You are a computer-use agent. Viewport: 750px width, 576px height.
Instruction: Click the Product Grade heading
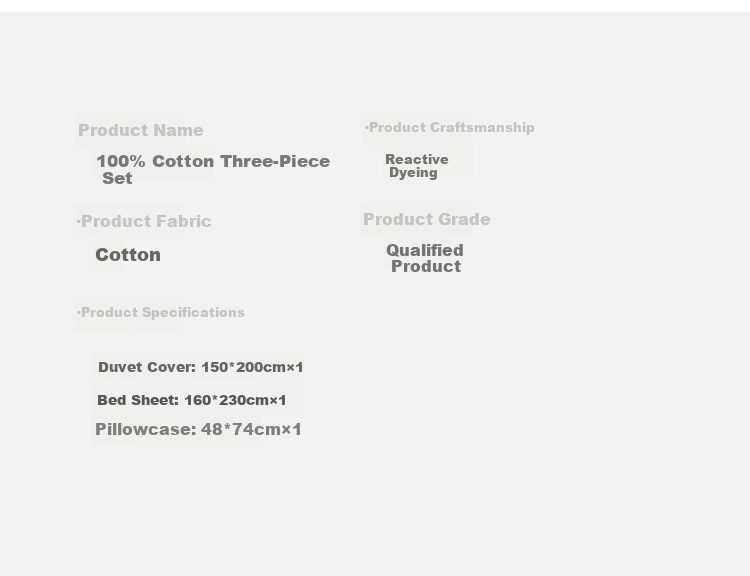[427, 219]
